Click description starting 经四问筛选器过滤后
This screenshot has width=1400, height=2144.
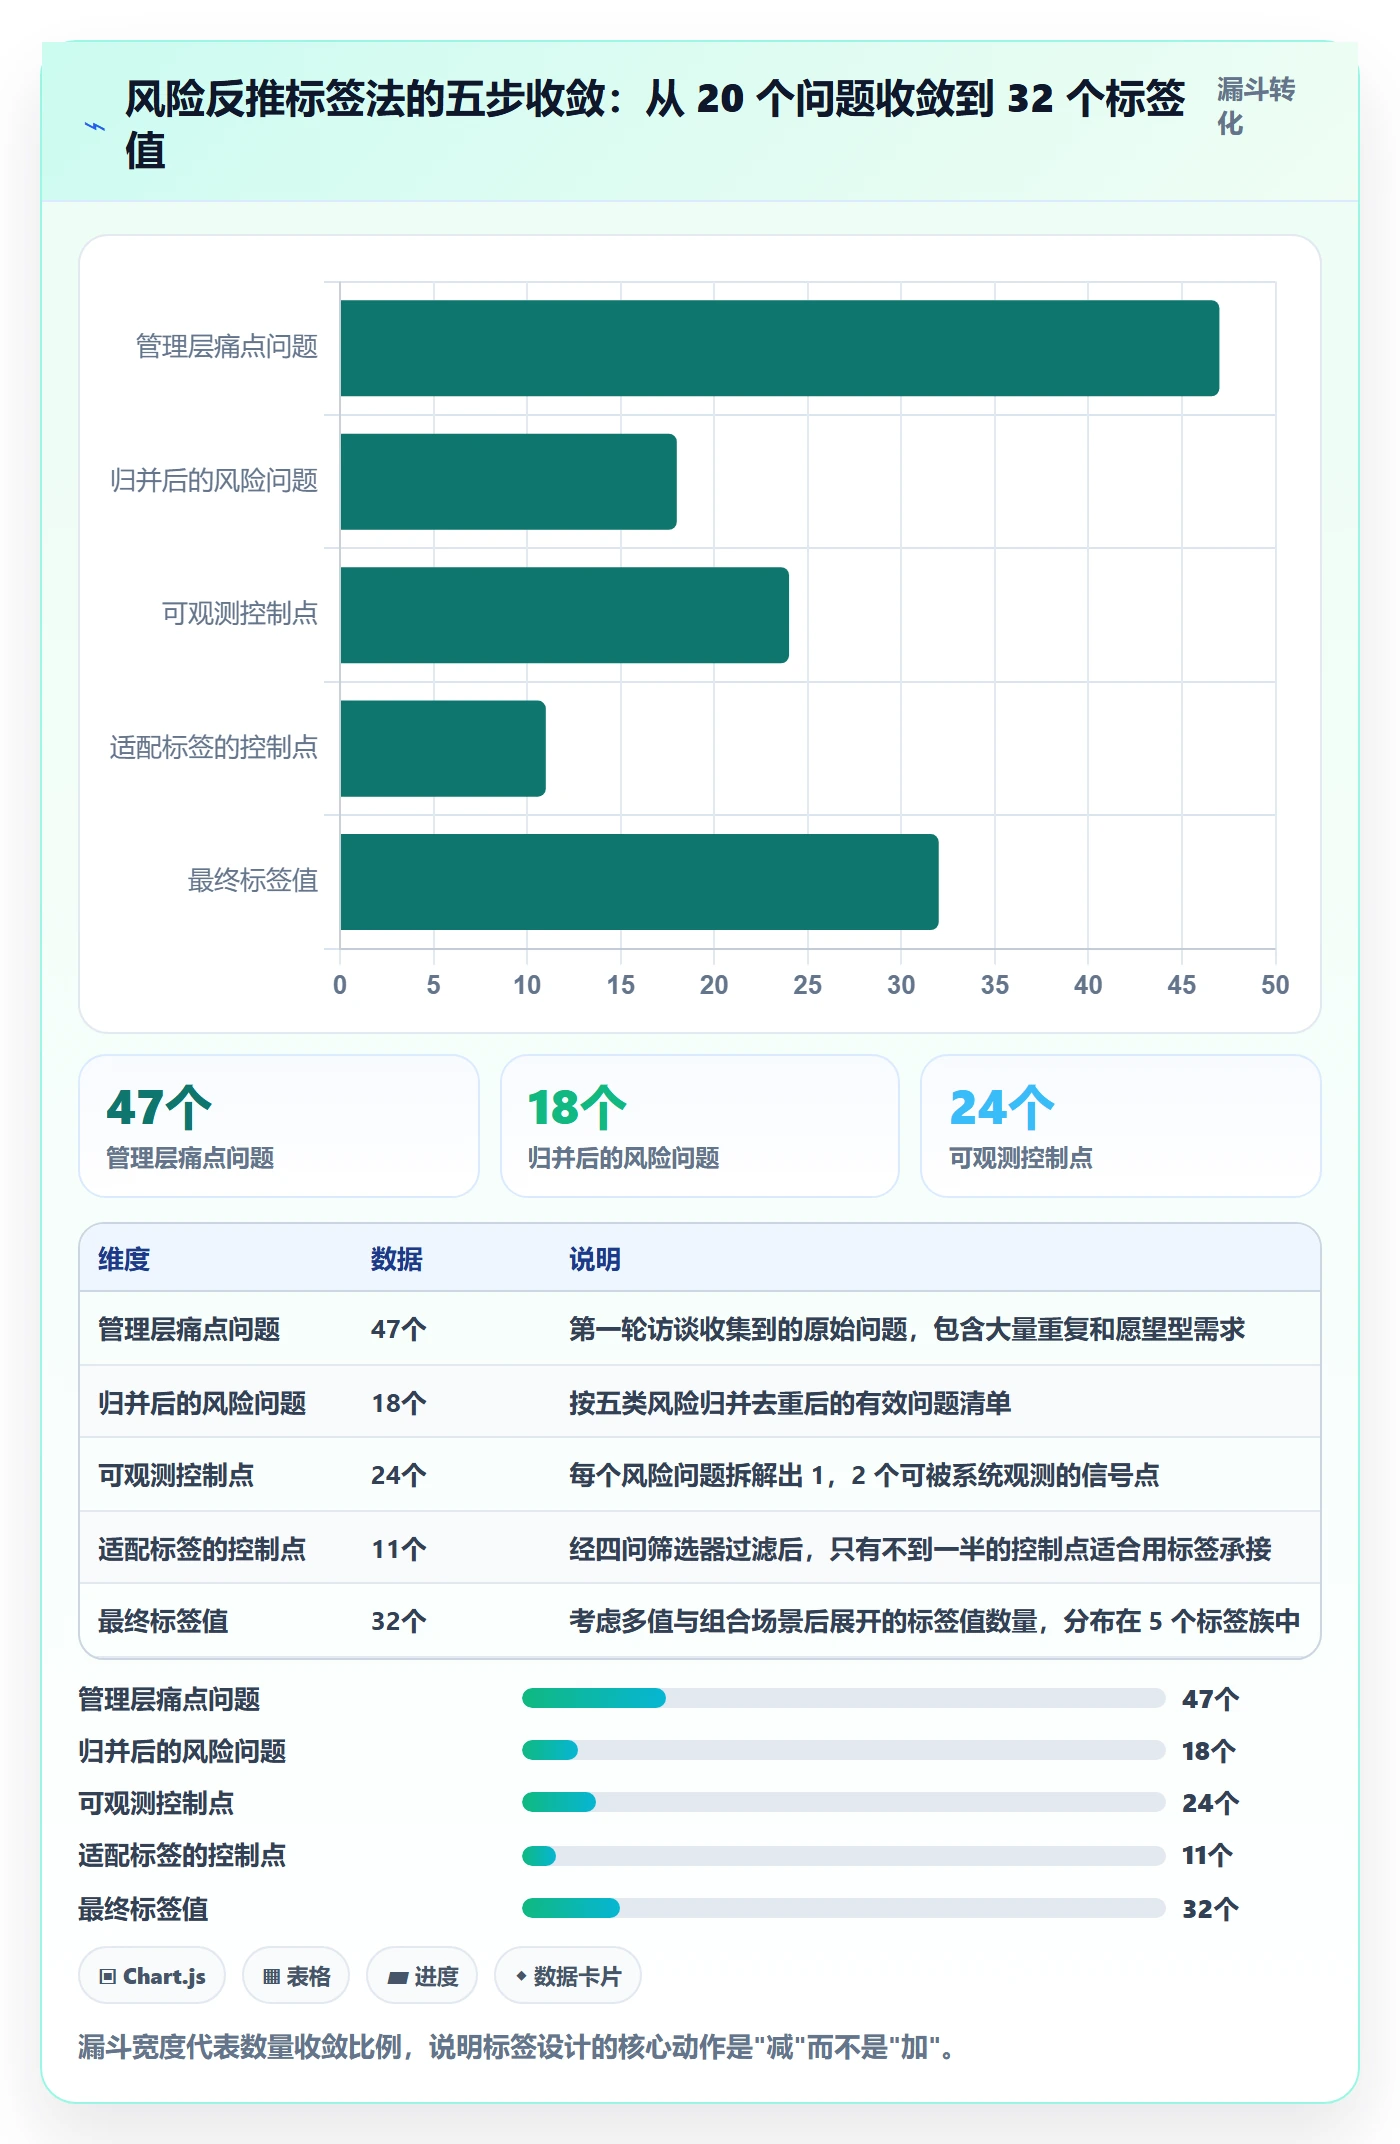coord(920,1549)
